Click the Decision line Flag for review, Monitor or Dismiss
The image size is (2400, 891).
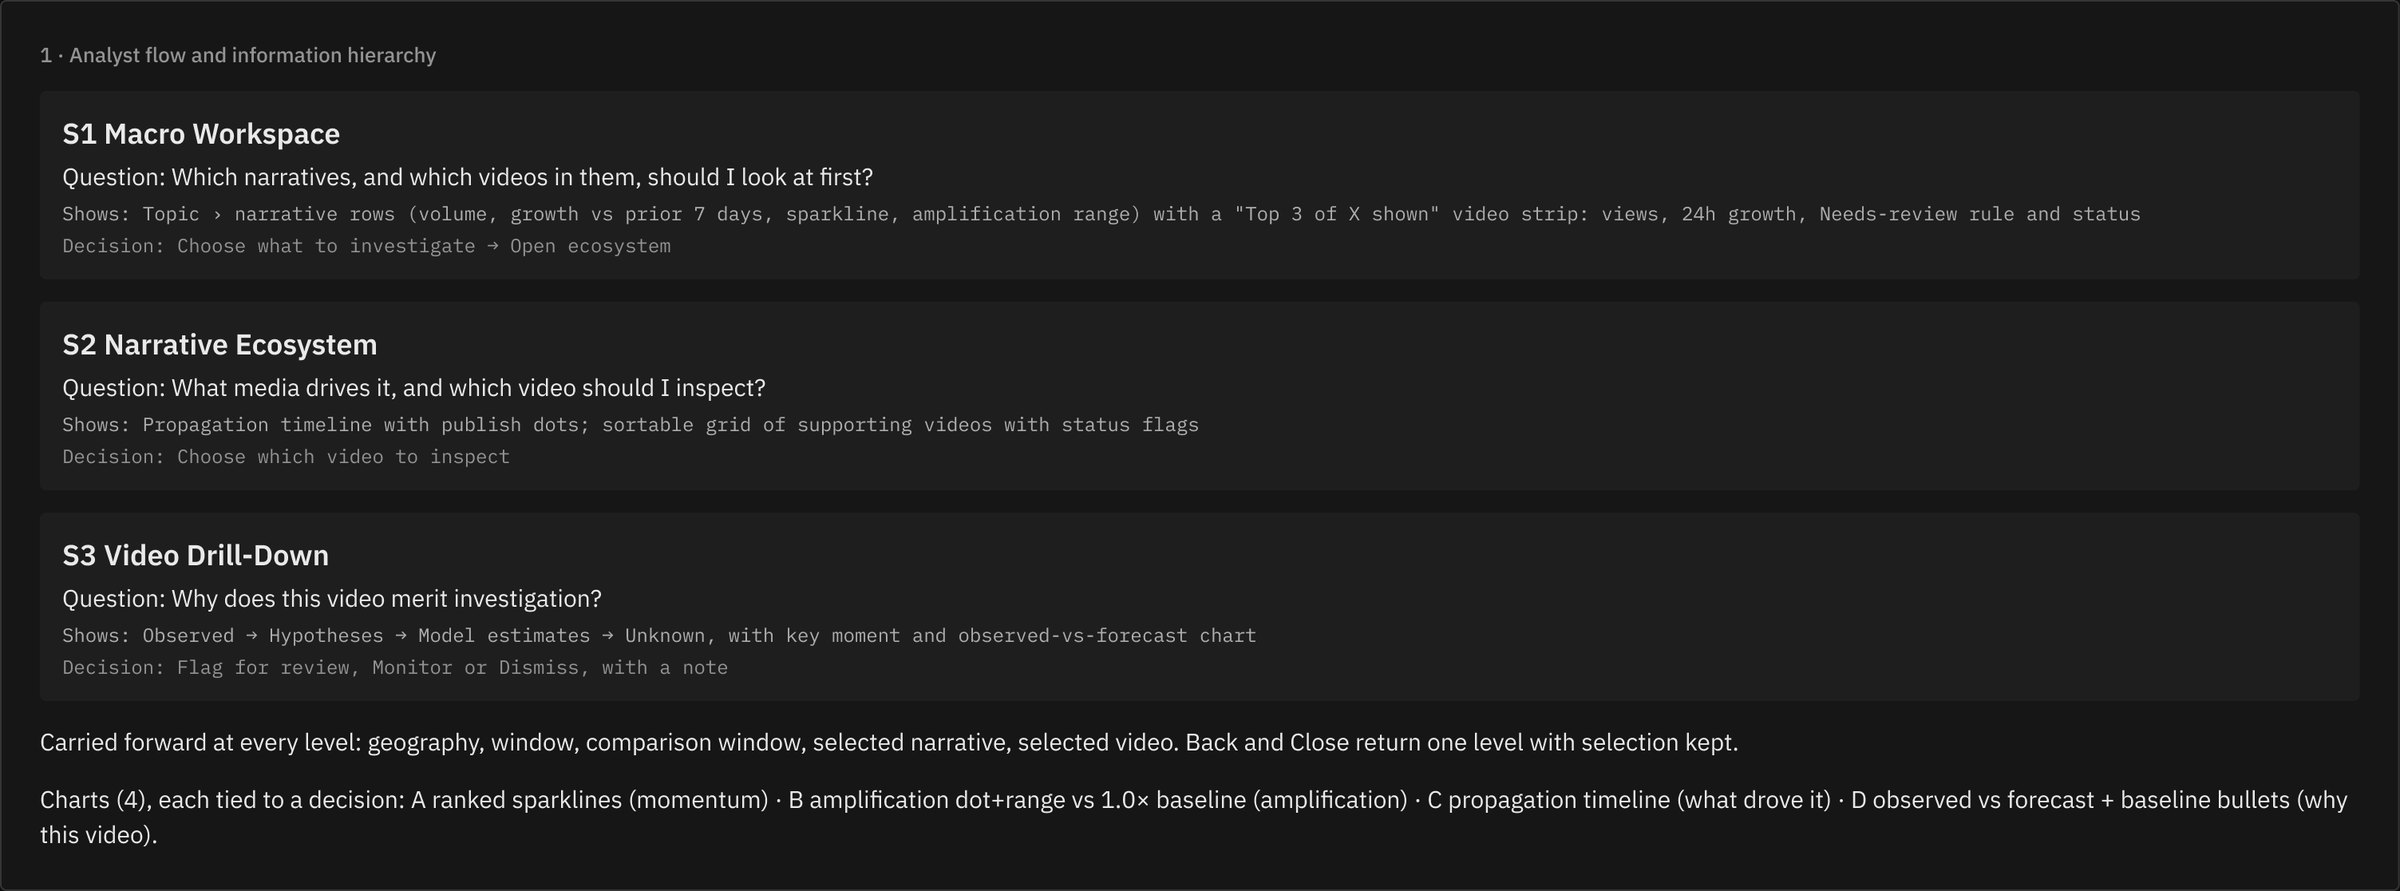(x=395, y=668)
